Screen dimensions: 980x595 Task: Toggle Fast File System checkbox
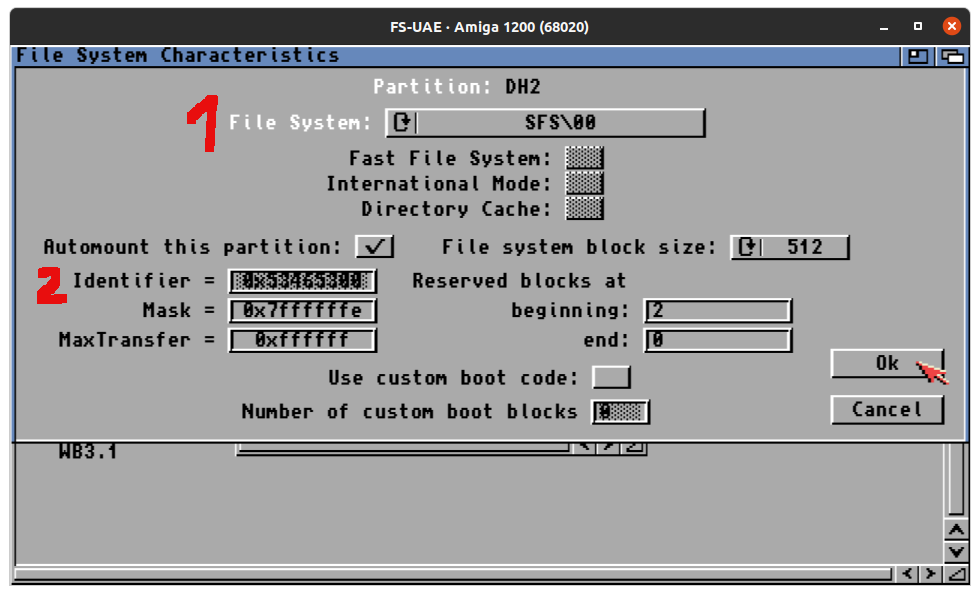point(584,158)
